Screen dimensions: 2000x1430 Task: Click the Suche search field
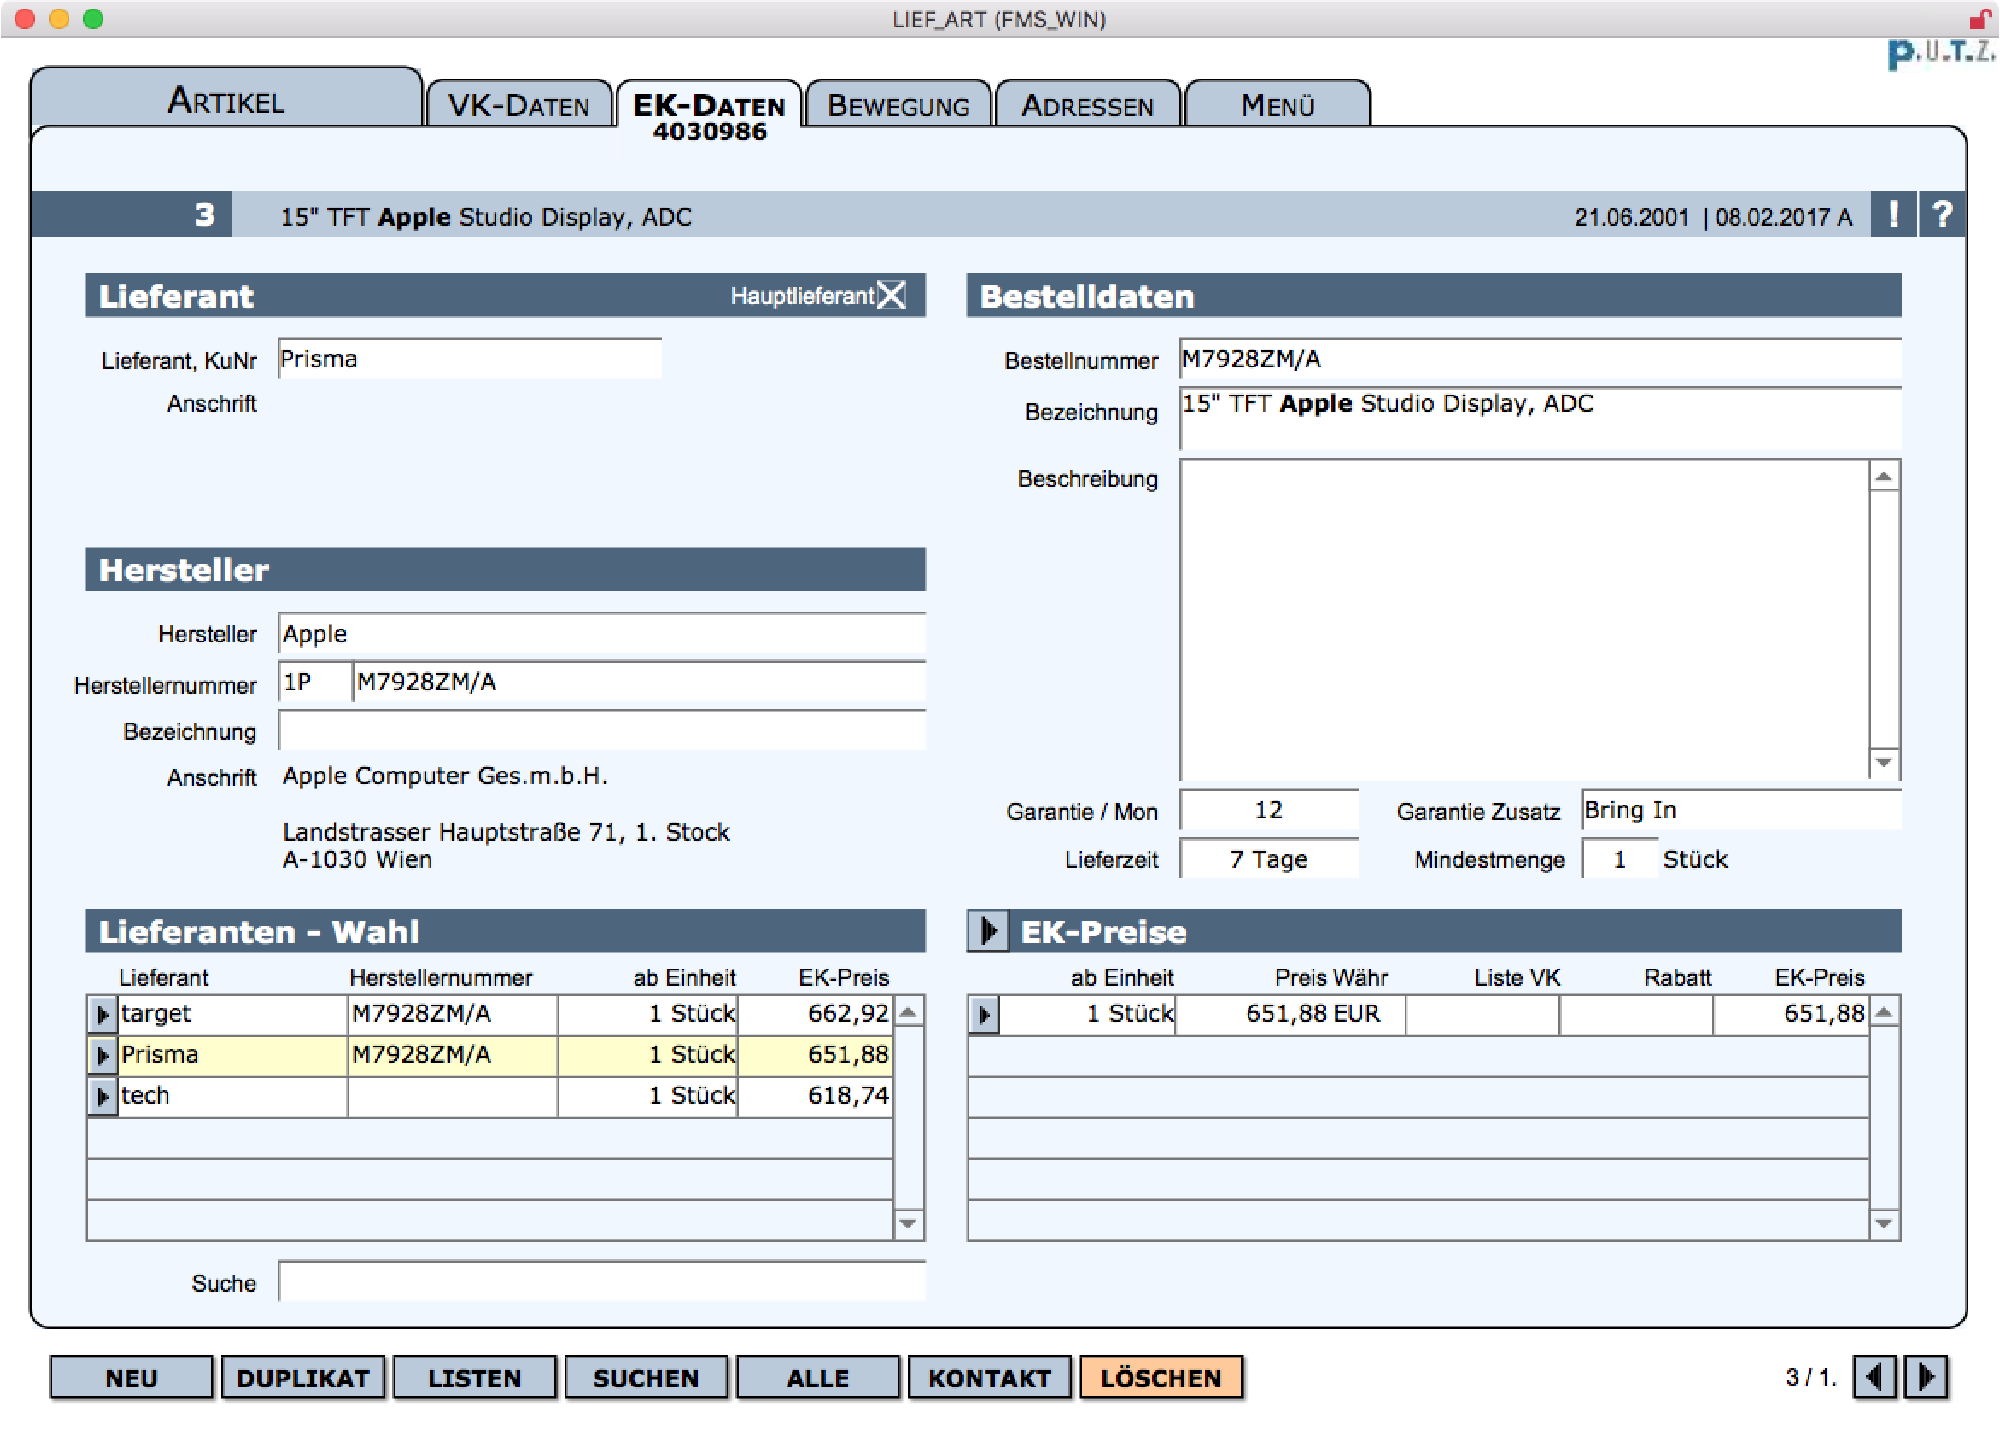click(x=602, y=1281)
